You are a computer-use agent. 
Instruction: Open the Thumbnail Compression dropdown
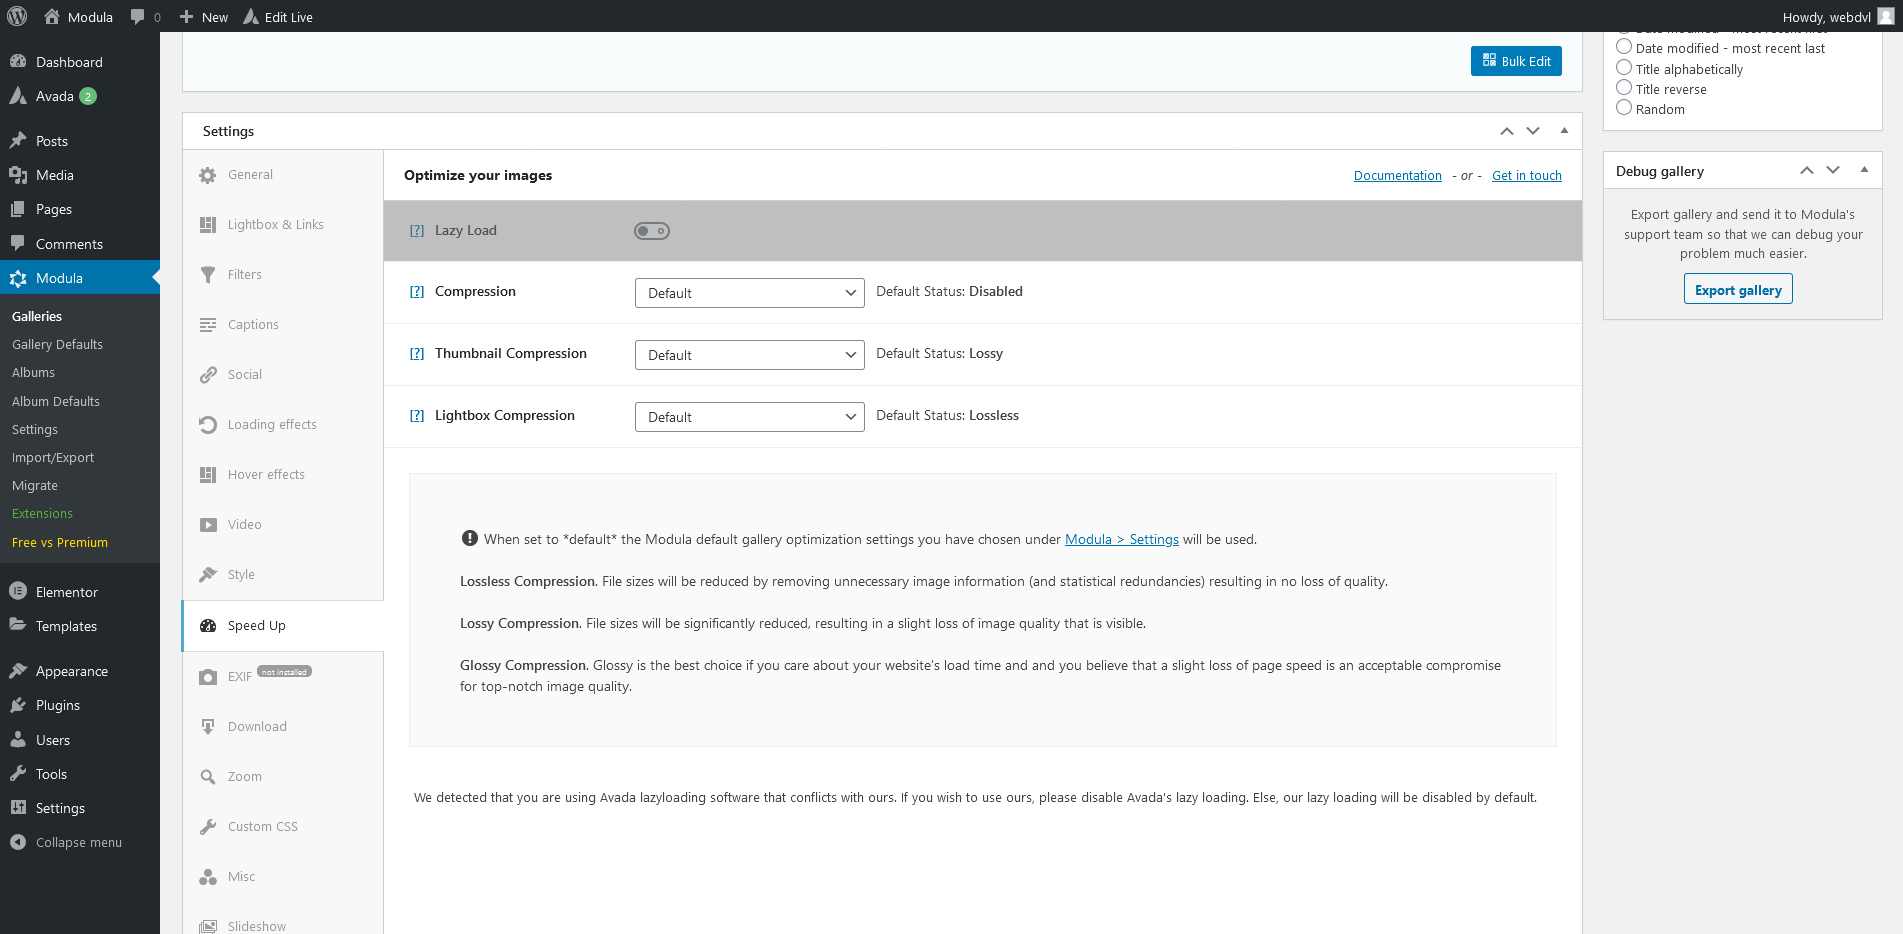click(x=749, y=354)
